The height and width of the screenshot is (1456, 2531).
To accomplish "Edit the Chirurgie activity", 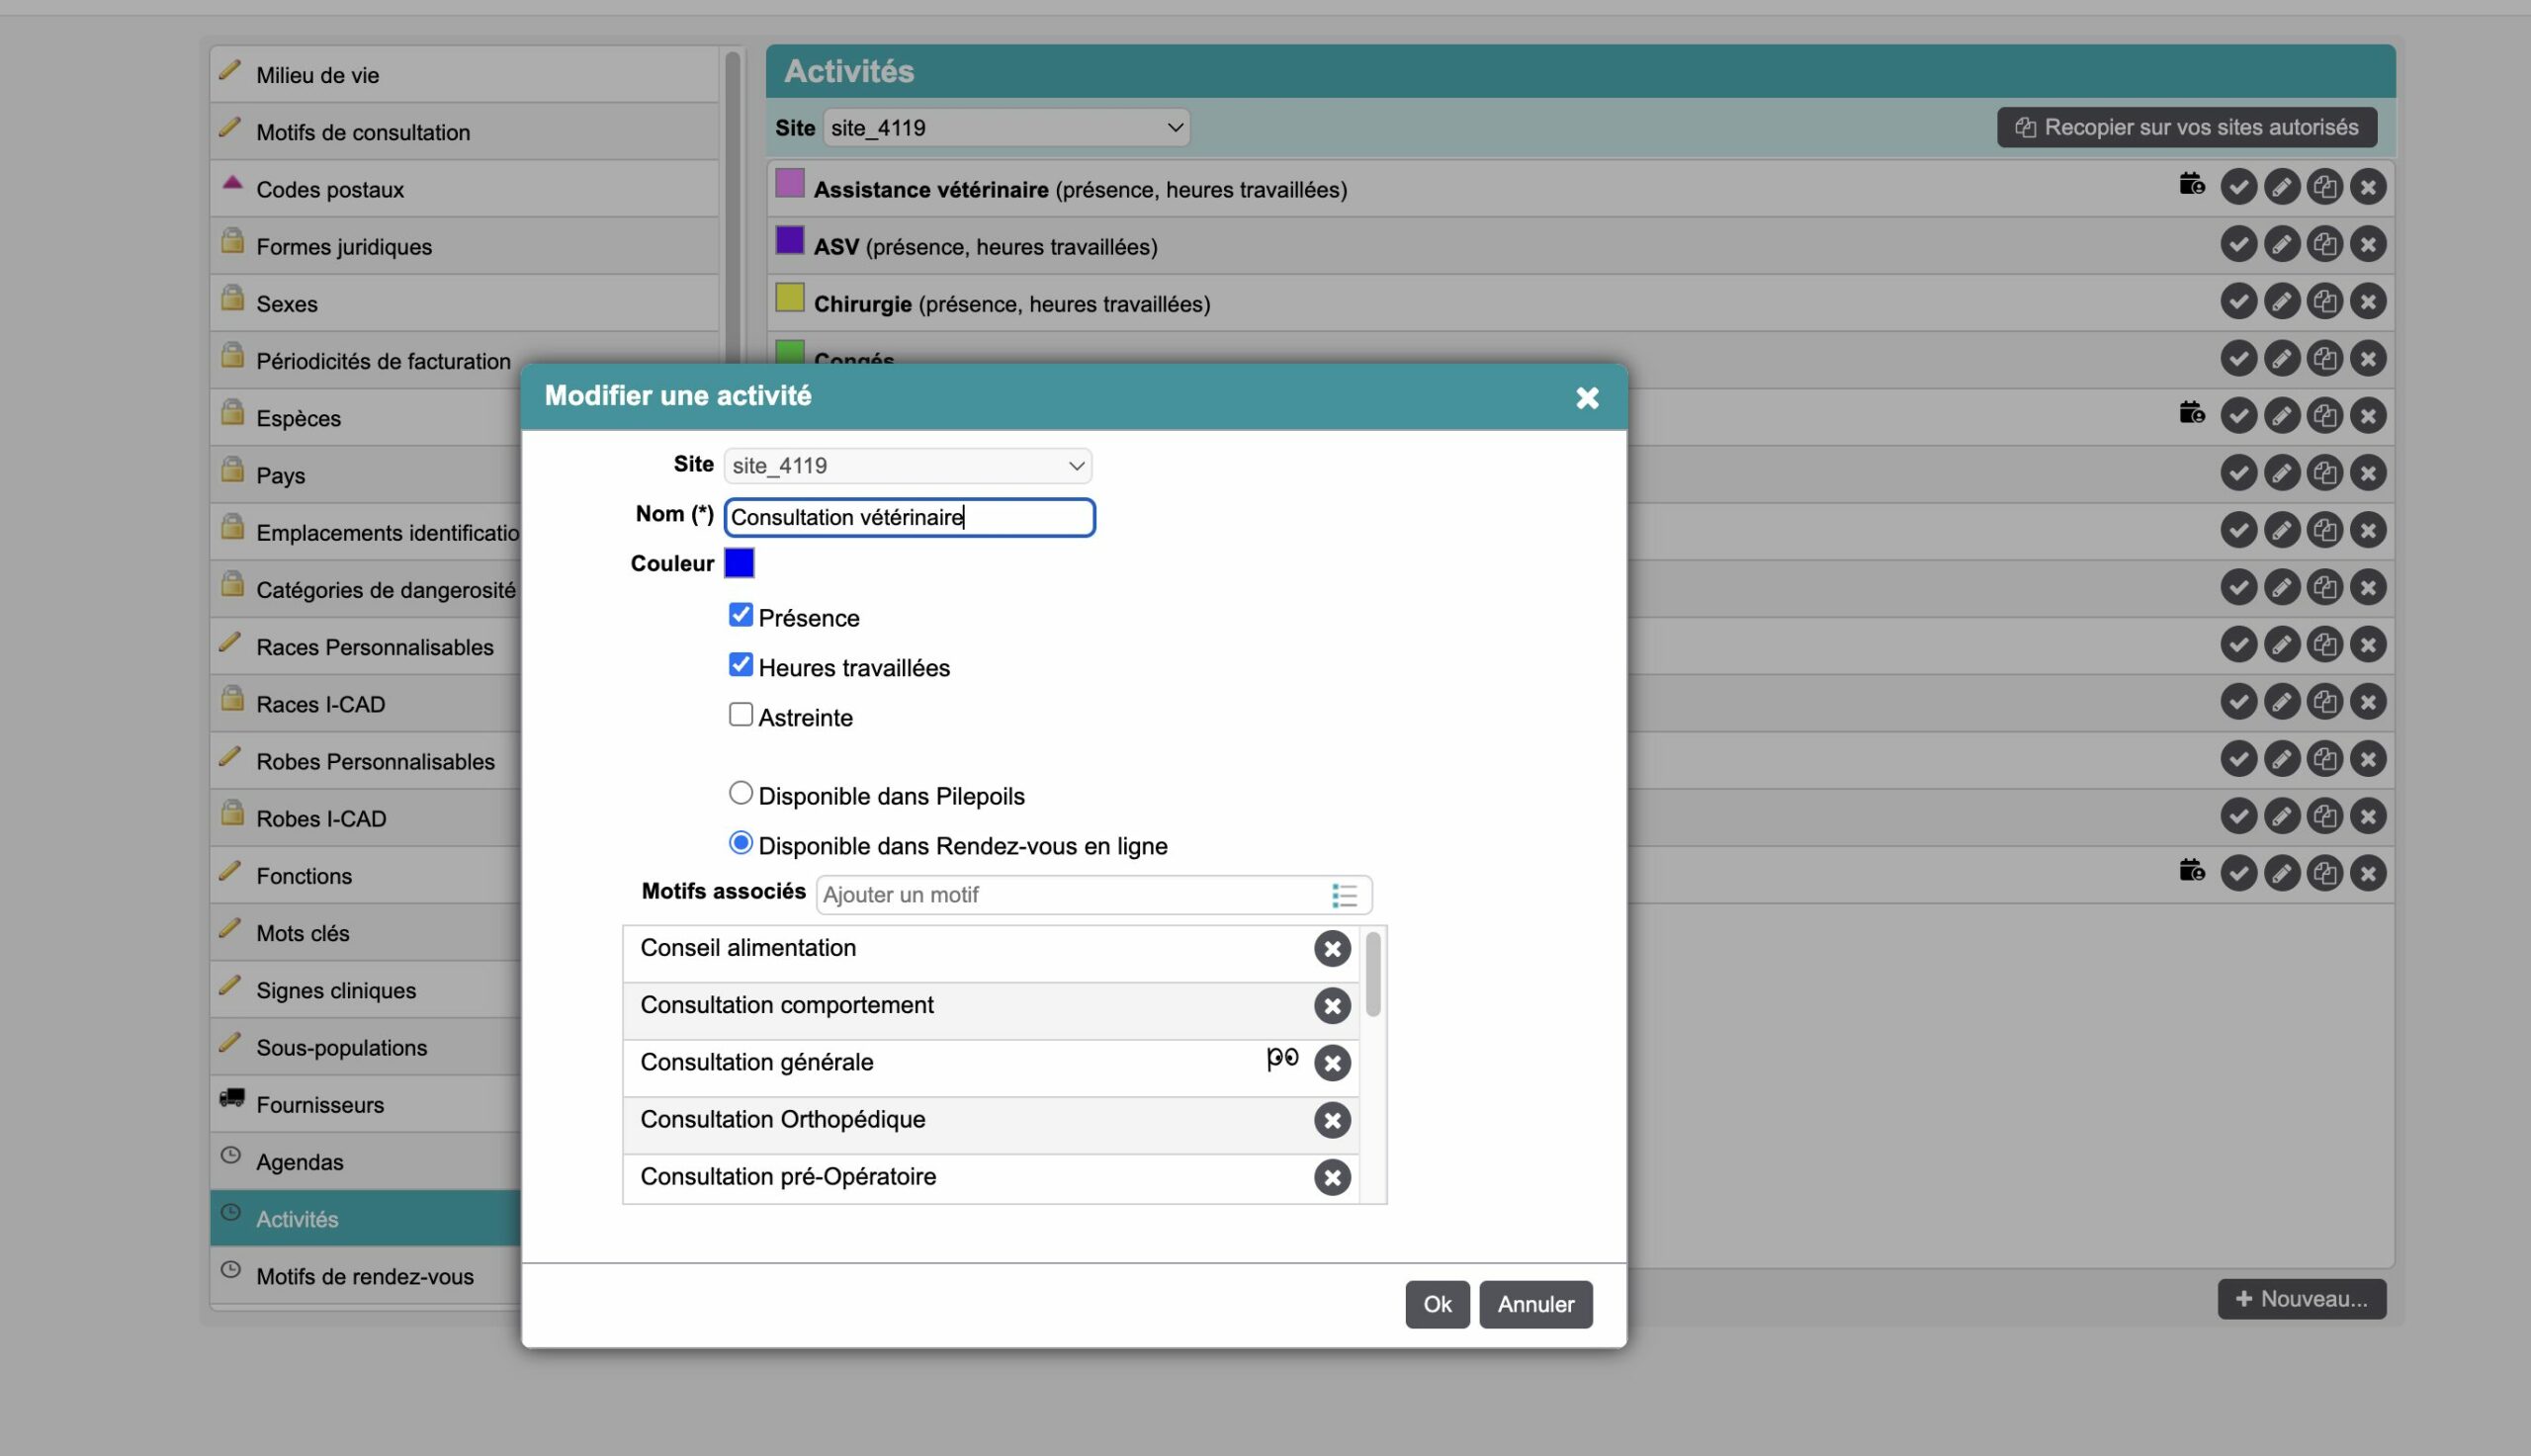I will 2281,301.
